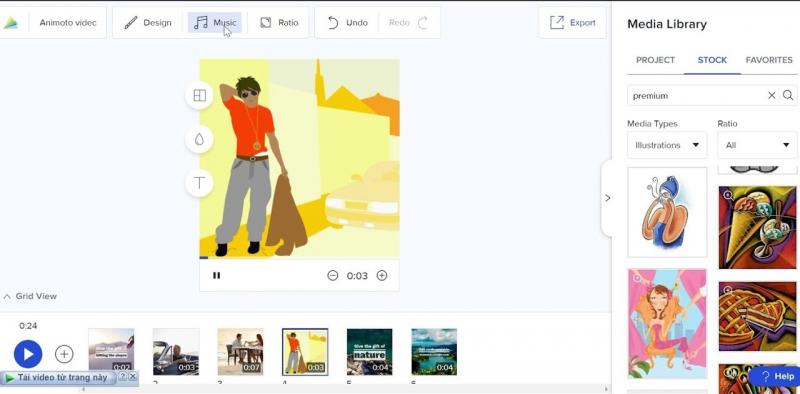Open the Help chat button
This screenshot has width=800, height=394.
tap(776, 377)
